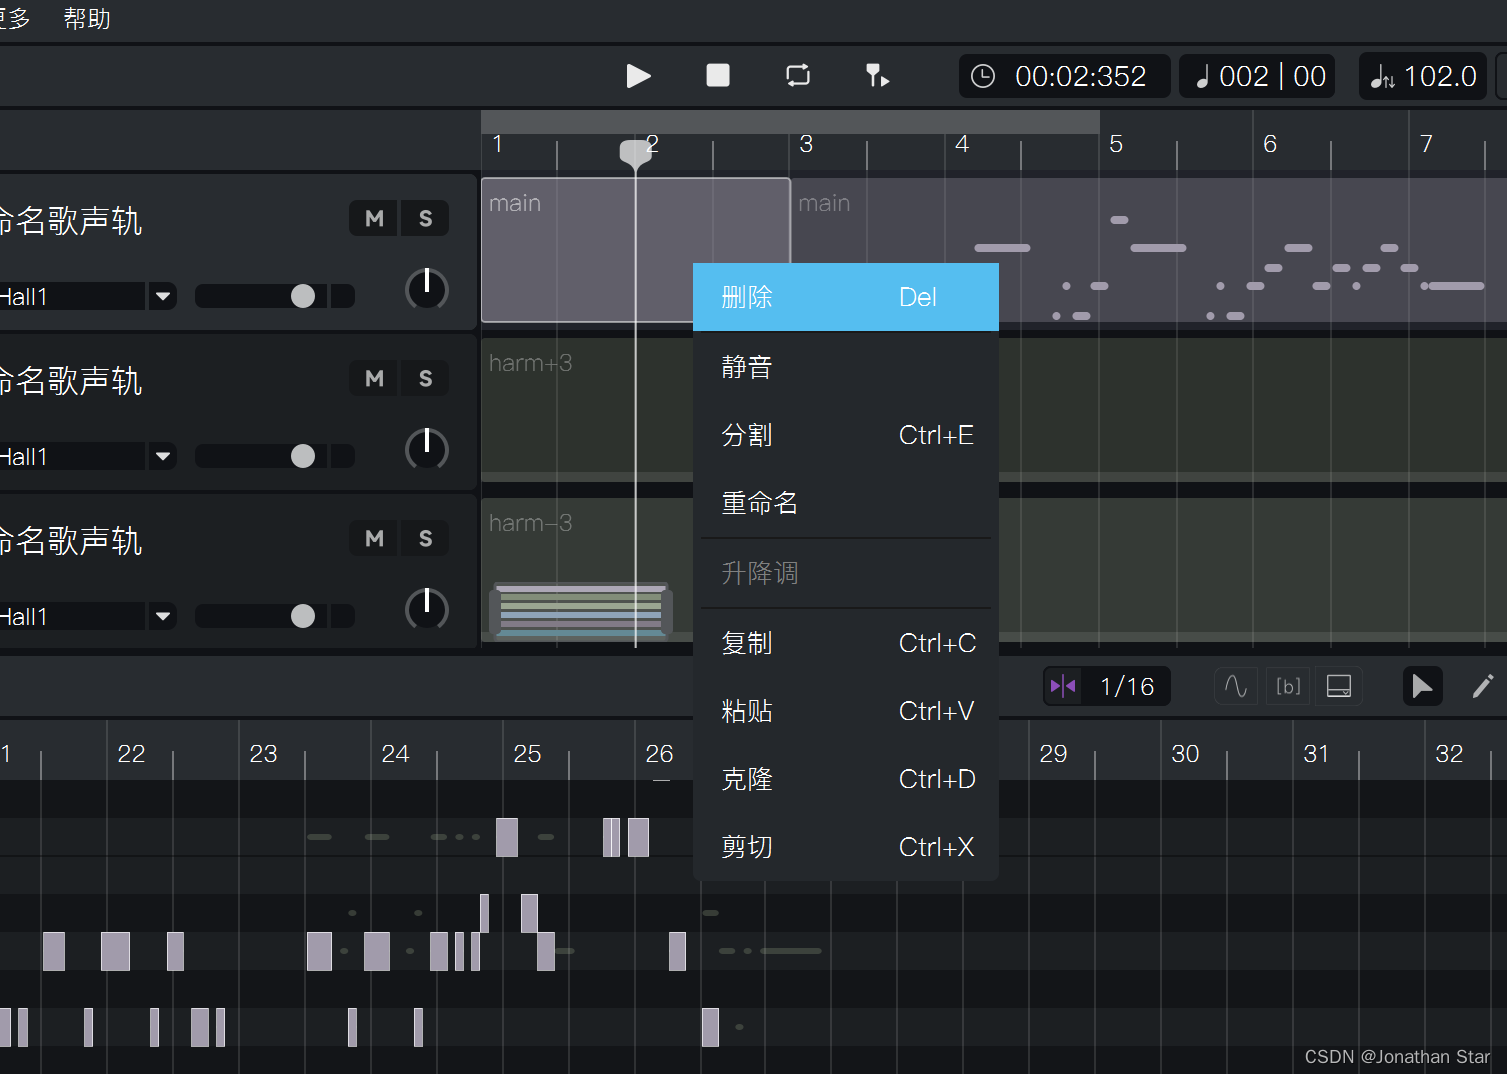The width and height of the screenshot is (1507, 1074).
Task: Choose 剪切 from the context menu
Action: tap(846, 847)
